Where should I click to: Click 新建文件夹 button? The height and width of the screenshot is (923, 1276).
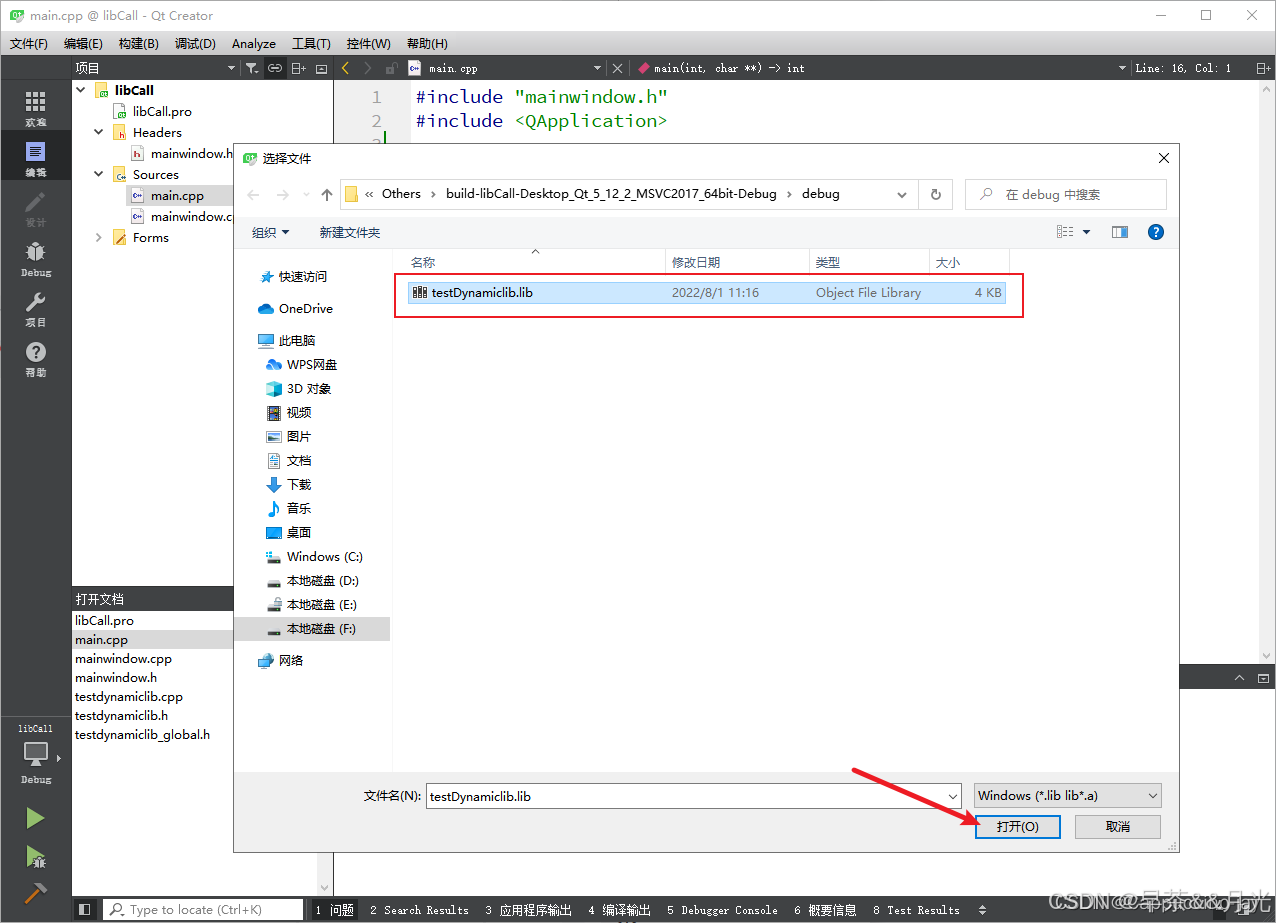pyautogui.click(x=350, y=232)
